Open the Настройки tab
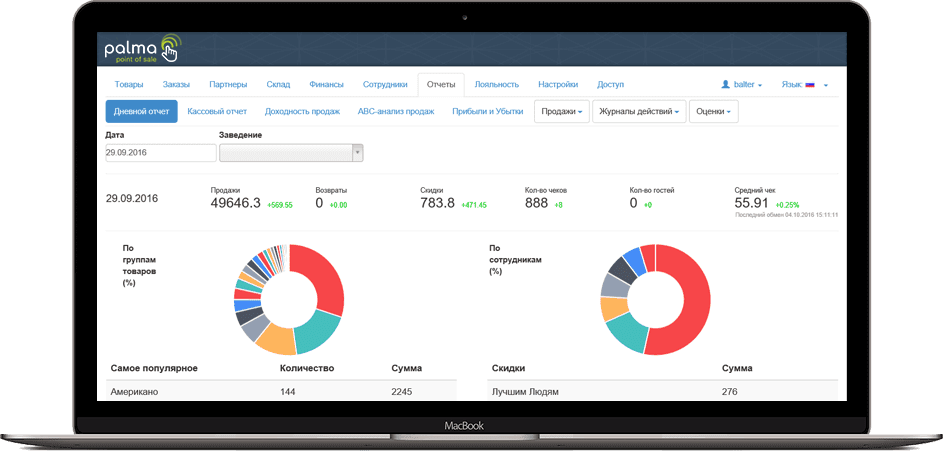This screenshot has height=451, width=943. coord(558,85)
